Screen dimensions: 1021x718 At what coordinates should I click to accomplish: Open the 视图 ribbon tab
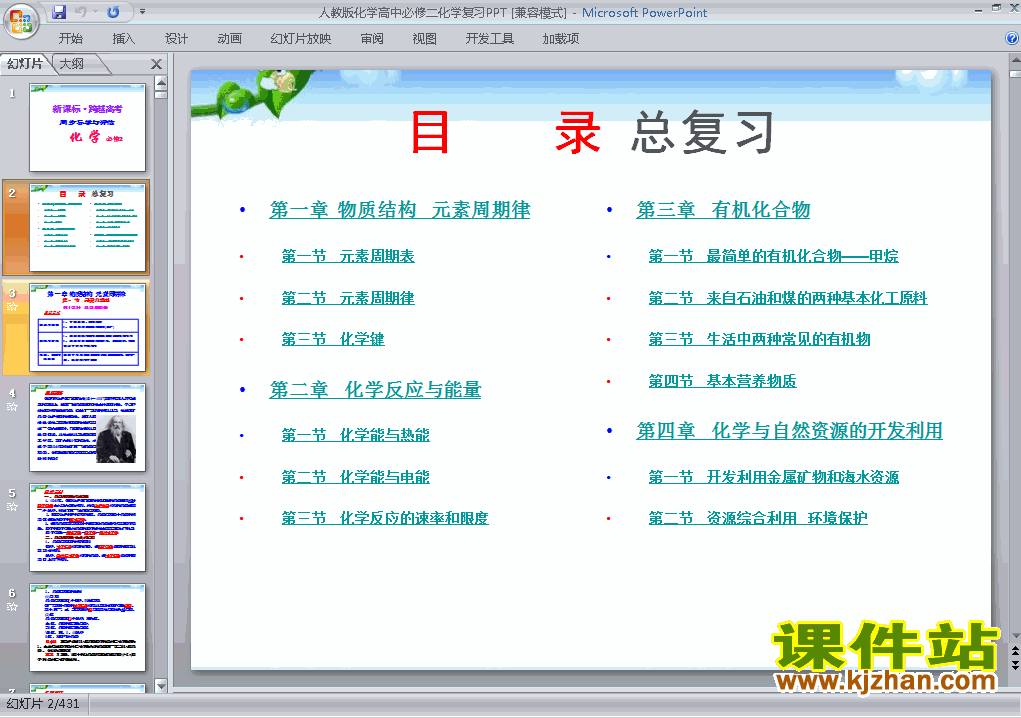[425, 38]
